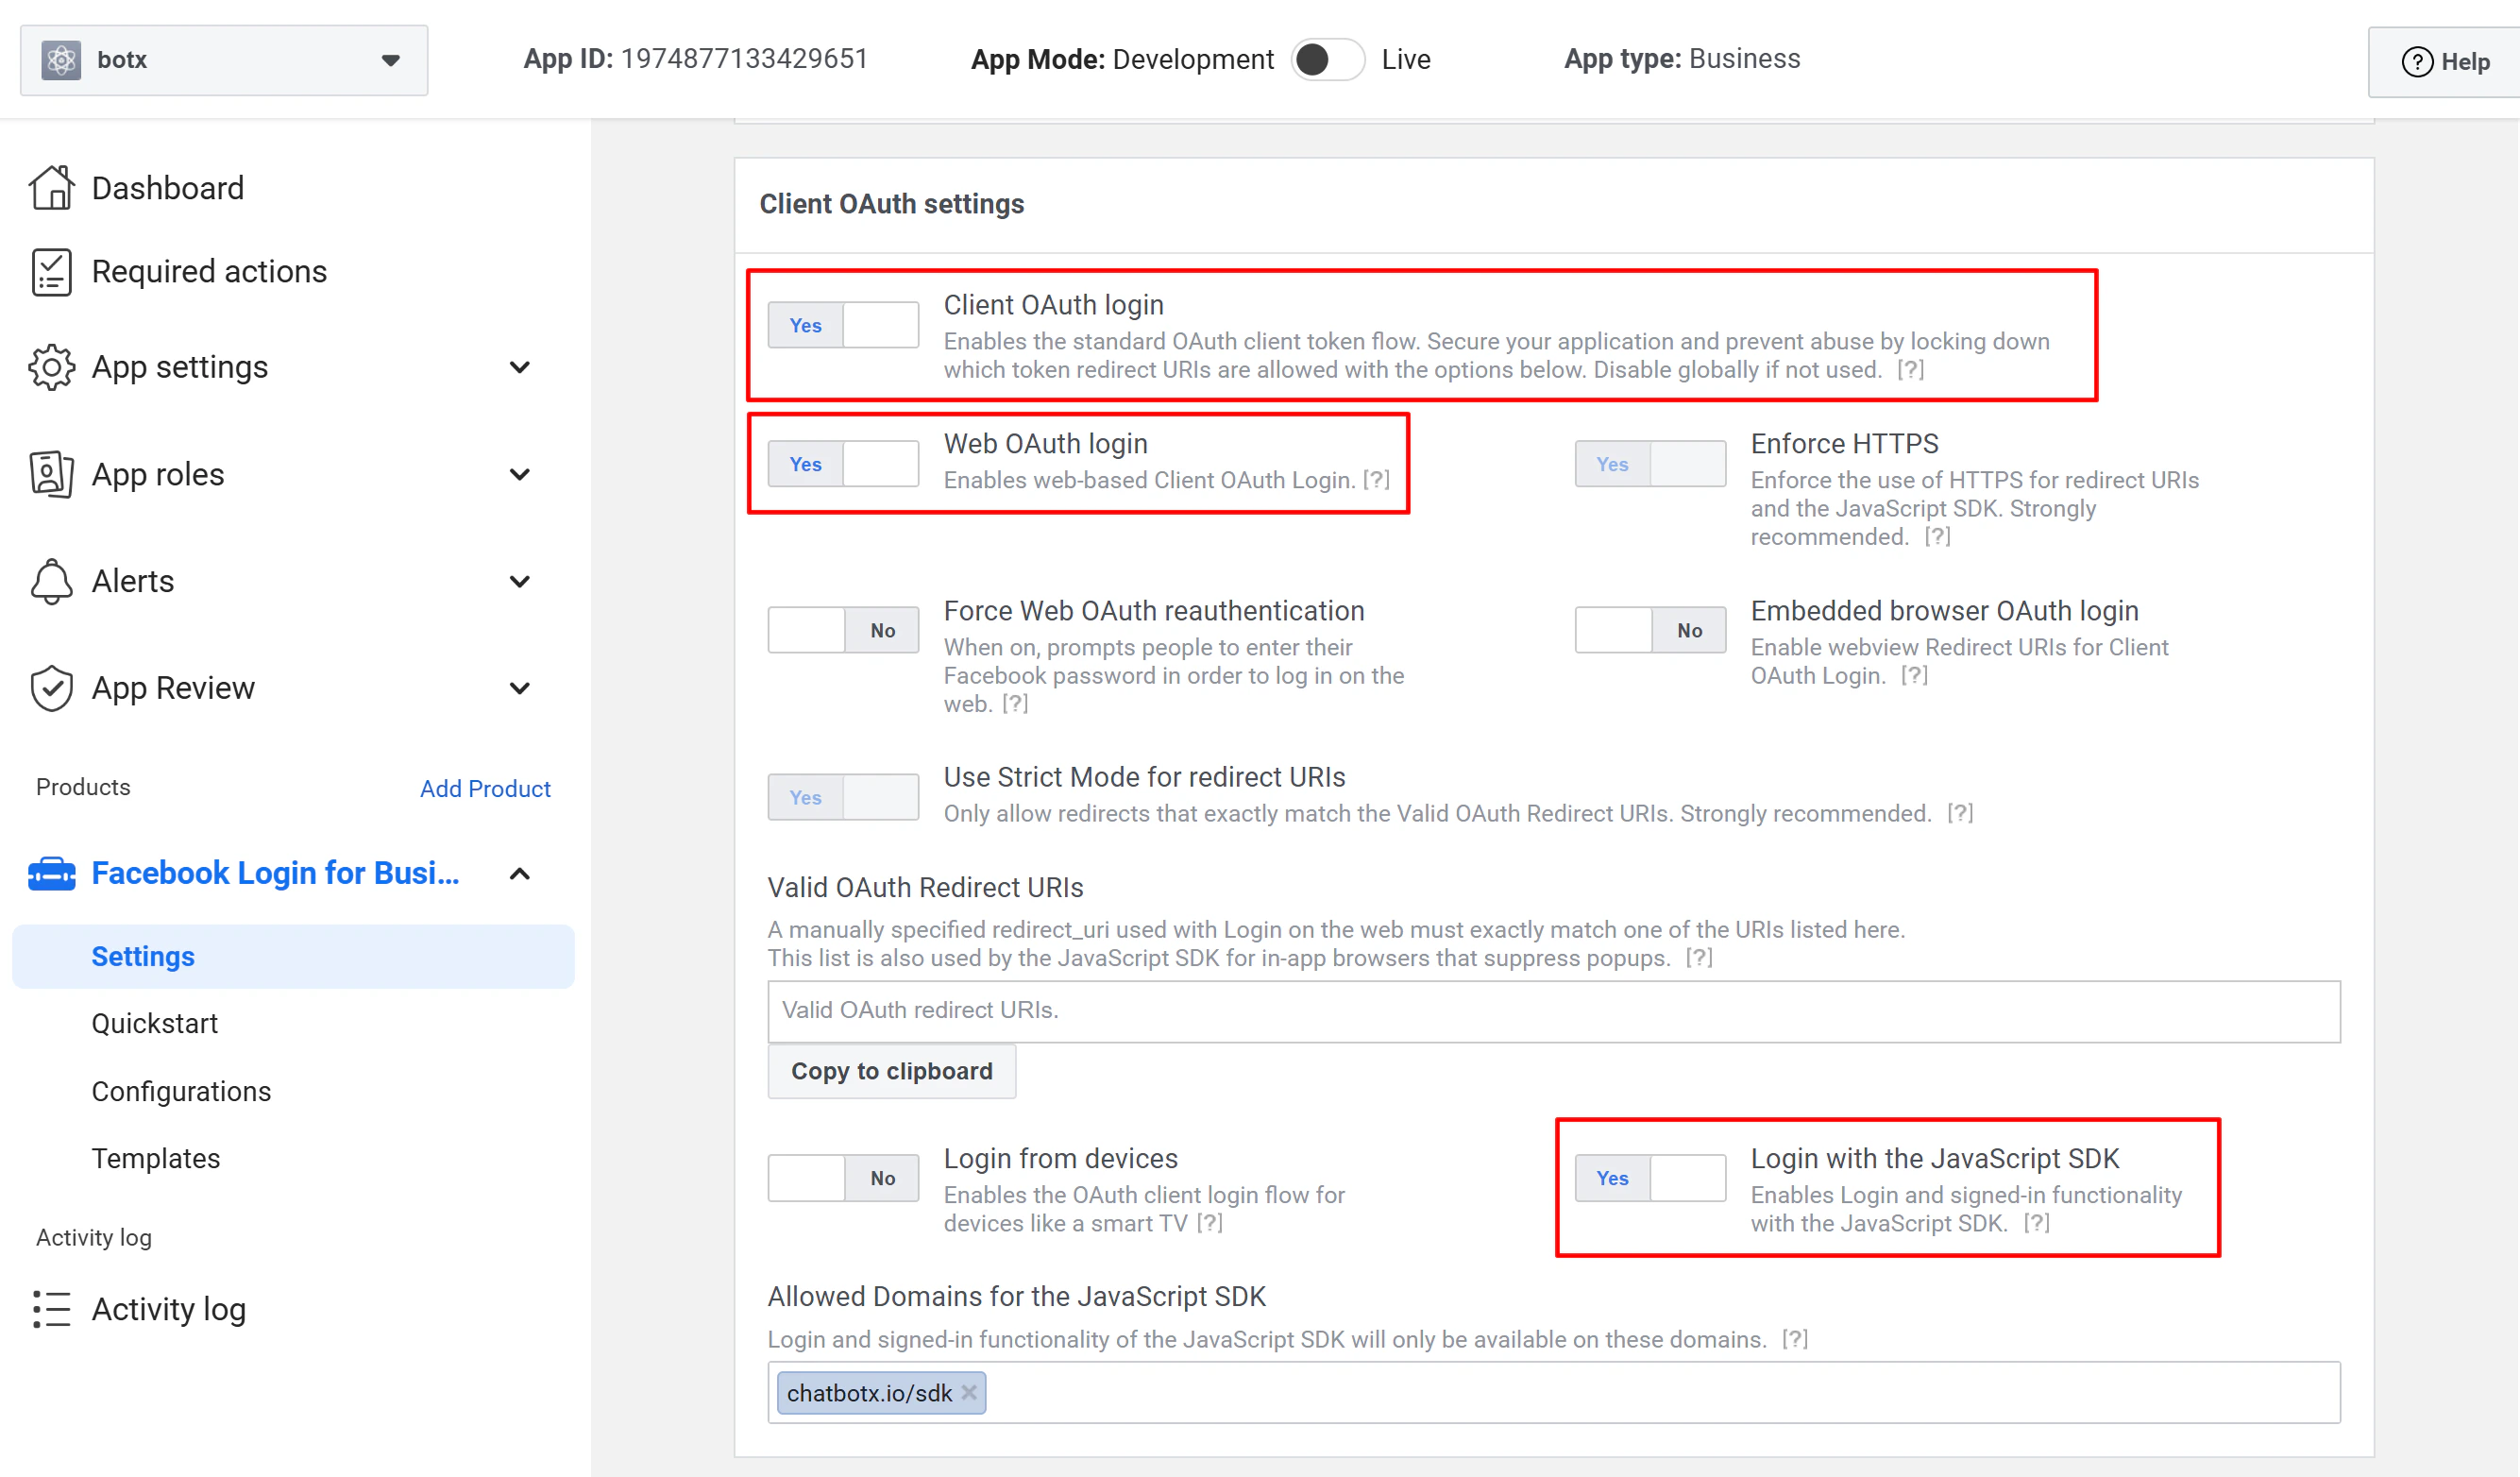
Task: Click help [?] for Force Web OAuth reauthentication
Action: pyautogui.click(x=1015, y=704)
